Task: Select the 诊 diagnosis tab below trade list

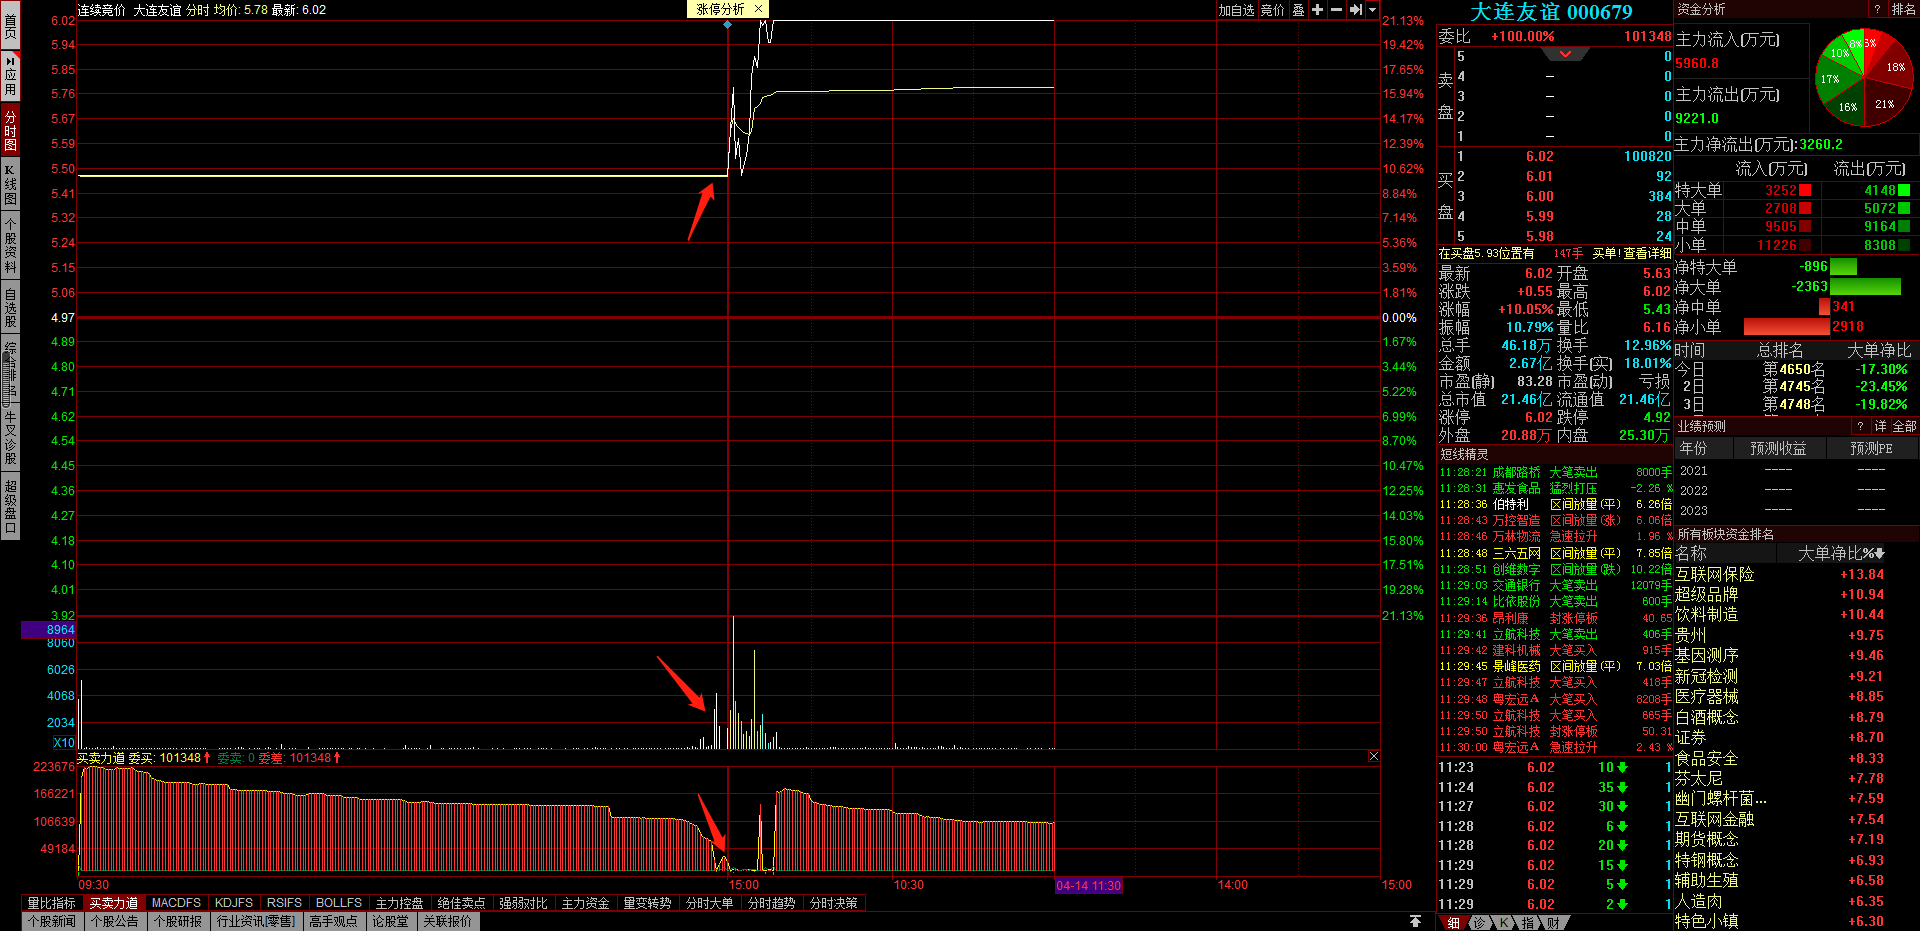Action: coord(1479,923)
